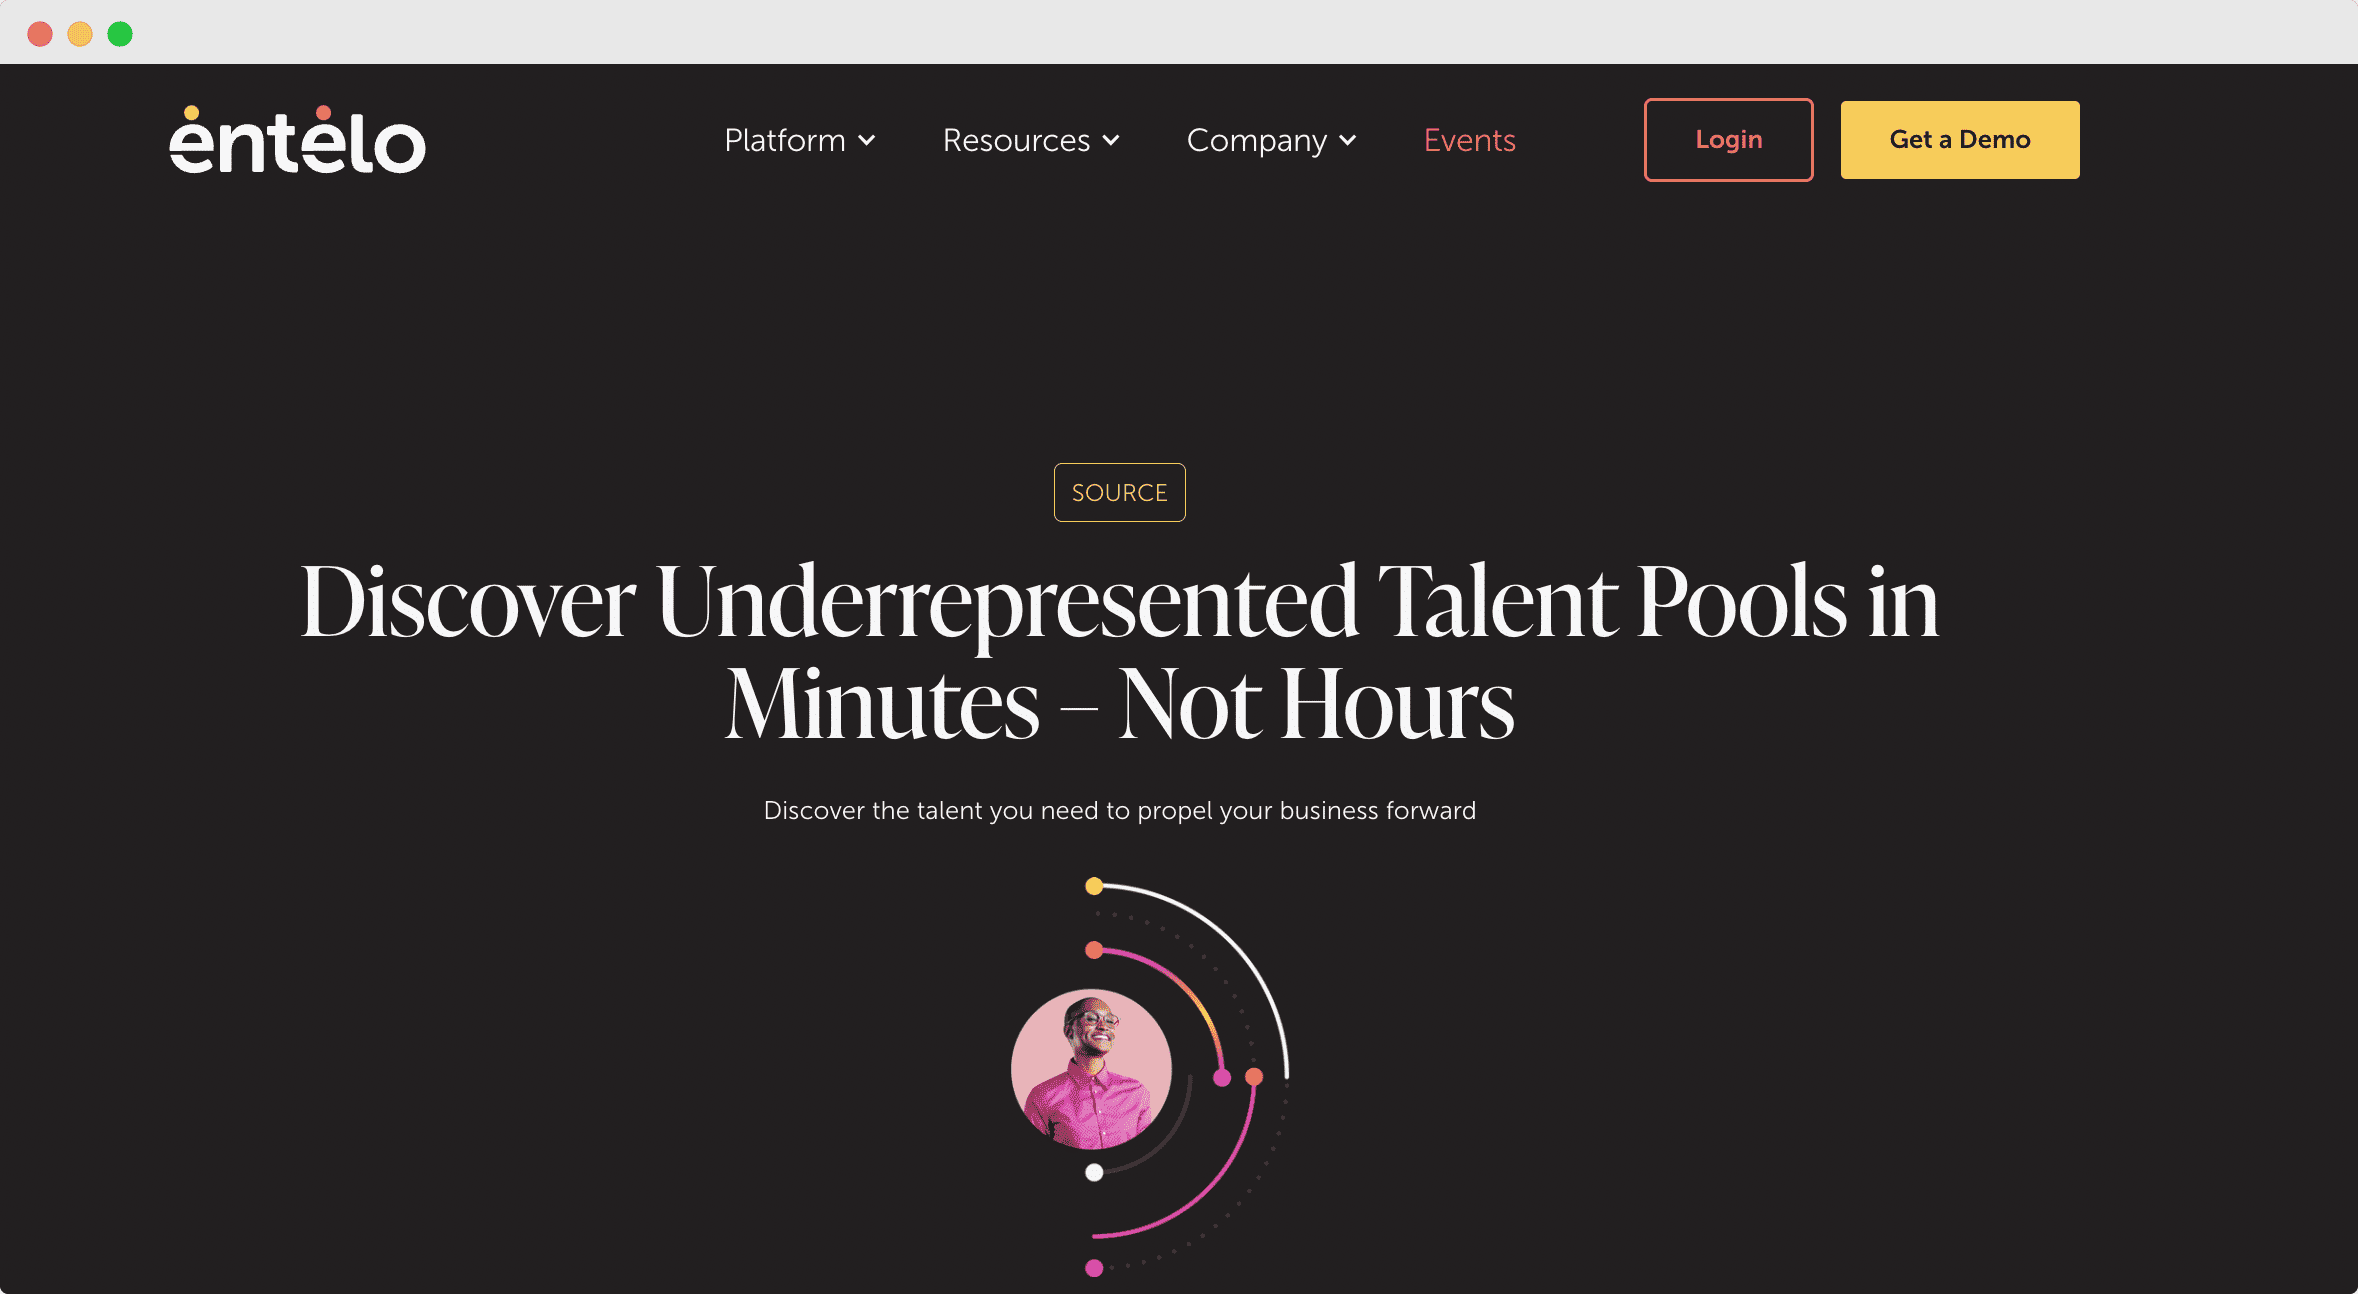Click the entelo logo
Viewport: 2358px width, 1294px height.
pyautogui.click(x=297, y=140)
